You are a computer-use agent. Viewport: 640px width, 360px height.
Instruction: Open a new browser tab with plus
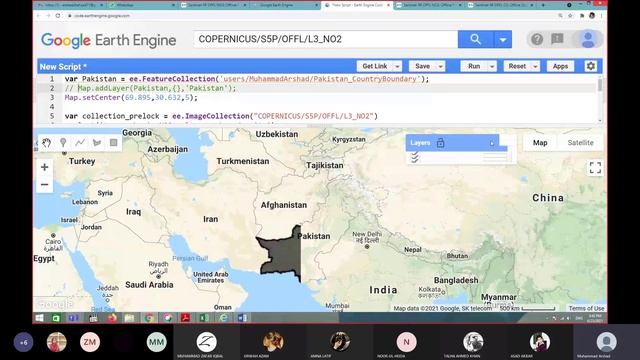[x=543, y=5]
